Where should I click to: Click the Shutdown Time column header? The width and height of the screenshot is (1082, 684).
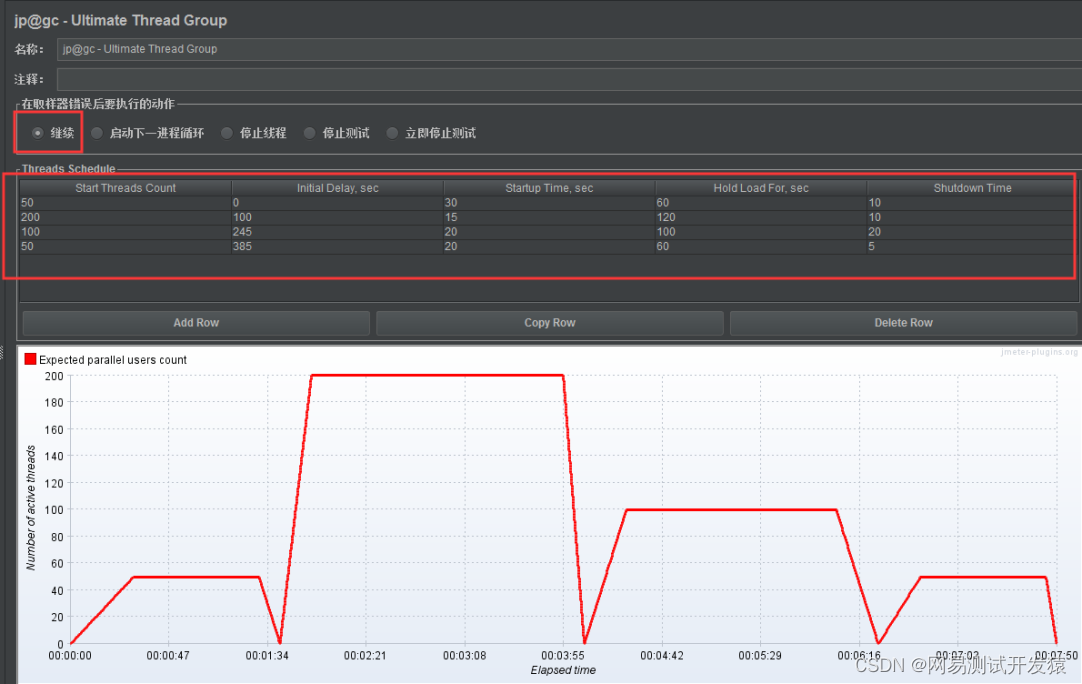972,188
